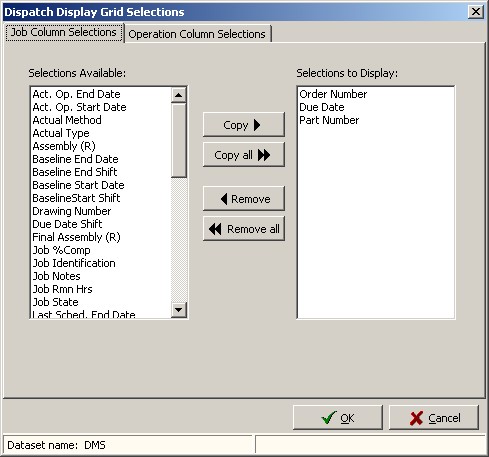Switch to Operation Column Selections tab
The height and width of the screenshot is (457, 489).
pyautogui.click(x=197, y=34)
